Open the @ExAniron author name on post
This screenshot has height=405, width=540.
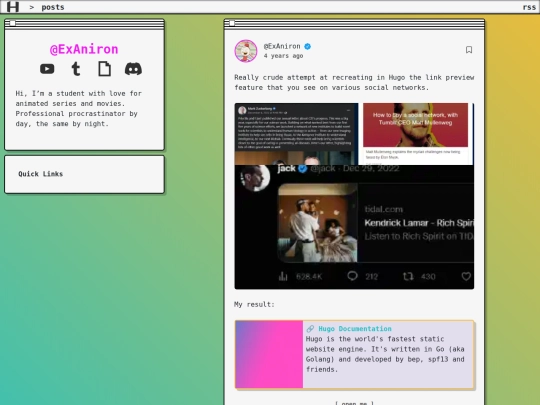[282, 46]
